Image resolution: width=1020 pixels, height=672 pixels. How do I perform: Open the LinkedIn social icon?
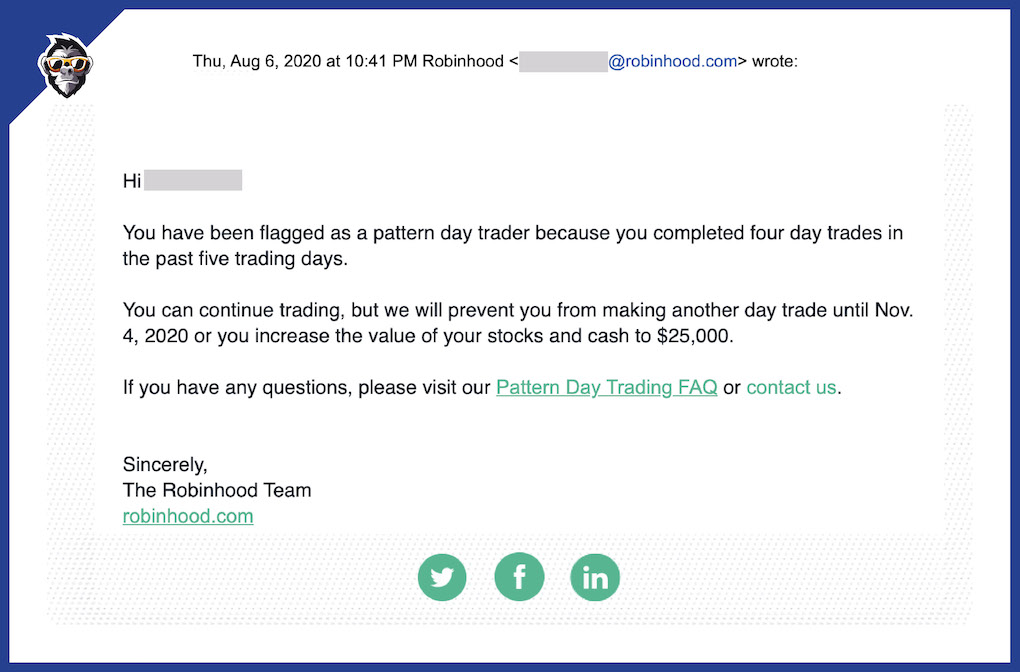point(595,577)
